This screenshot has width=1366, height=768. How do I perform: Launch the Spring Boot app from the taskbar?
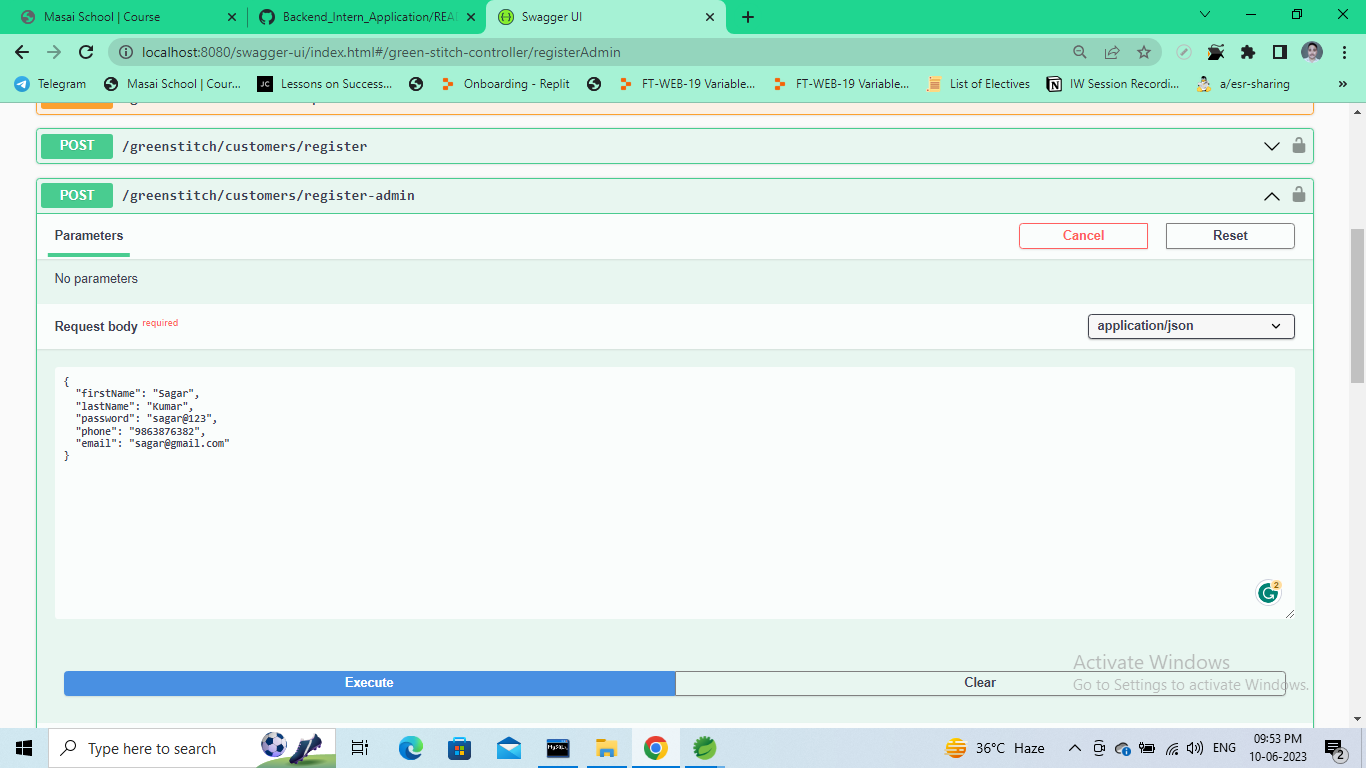point(705,747)
